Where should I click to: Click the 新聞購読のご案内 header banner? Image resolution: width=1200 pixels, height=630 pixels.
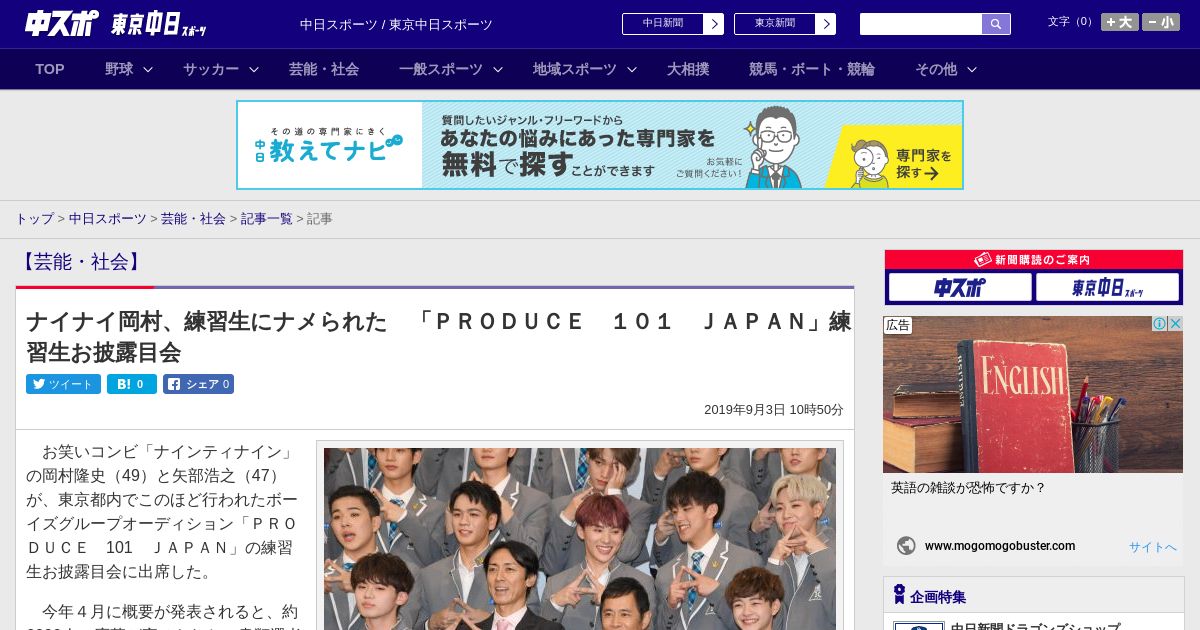[x=1034, y=259]
